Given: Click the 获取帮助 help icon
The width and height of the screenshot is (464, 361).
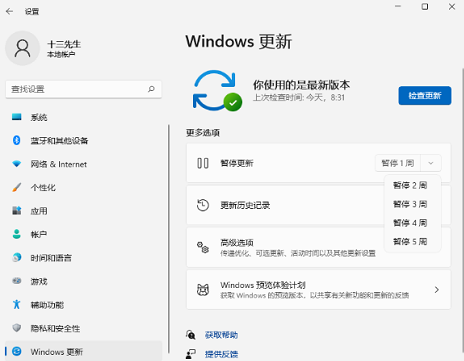Looking at the screenshot, I should (191, 335).
